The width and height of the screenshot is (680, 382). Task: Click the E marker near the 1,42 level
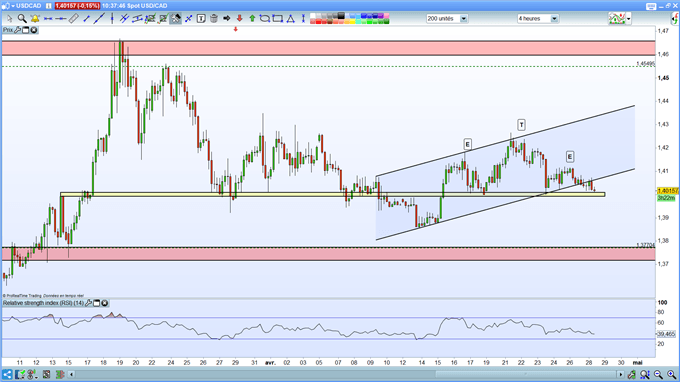pyautogui.click(x=467, y=144)
